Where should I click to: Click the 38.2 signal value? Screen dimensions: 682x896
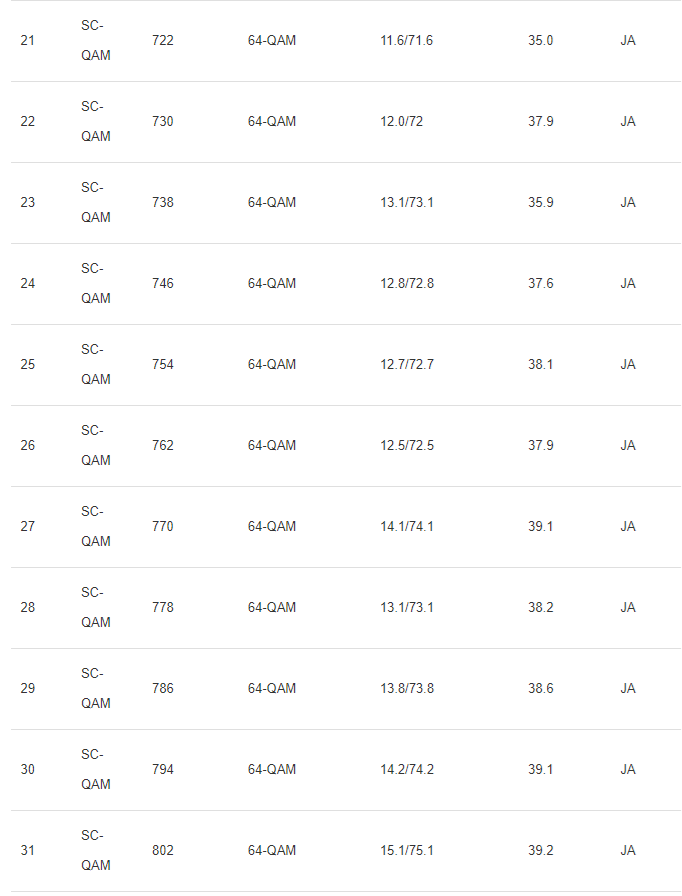[x=540, y=608]
